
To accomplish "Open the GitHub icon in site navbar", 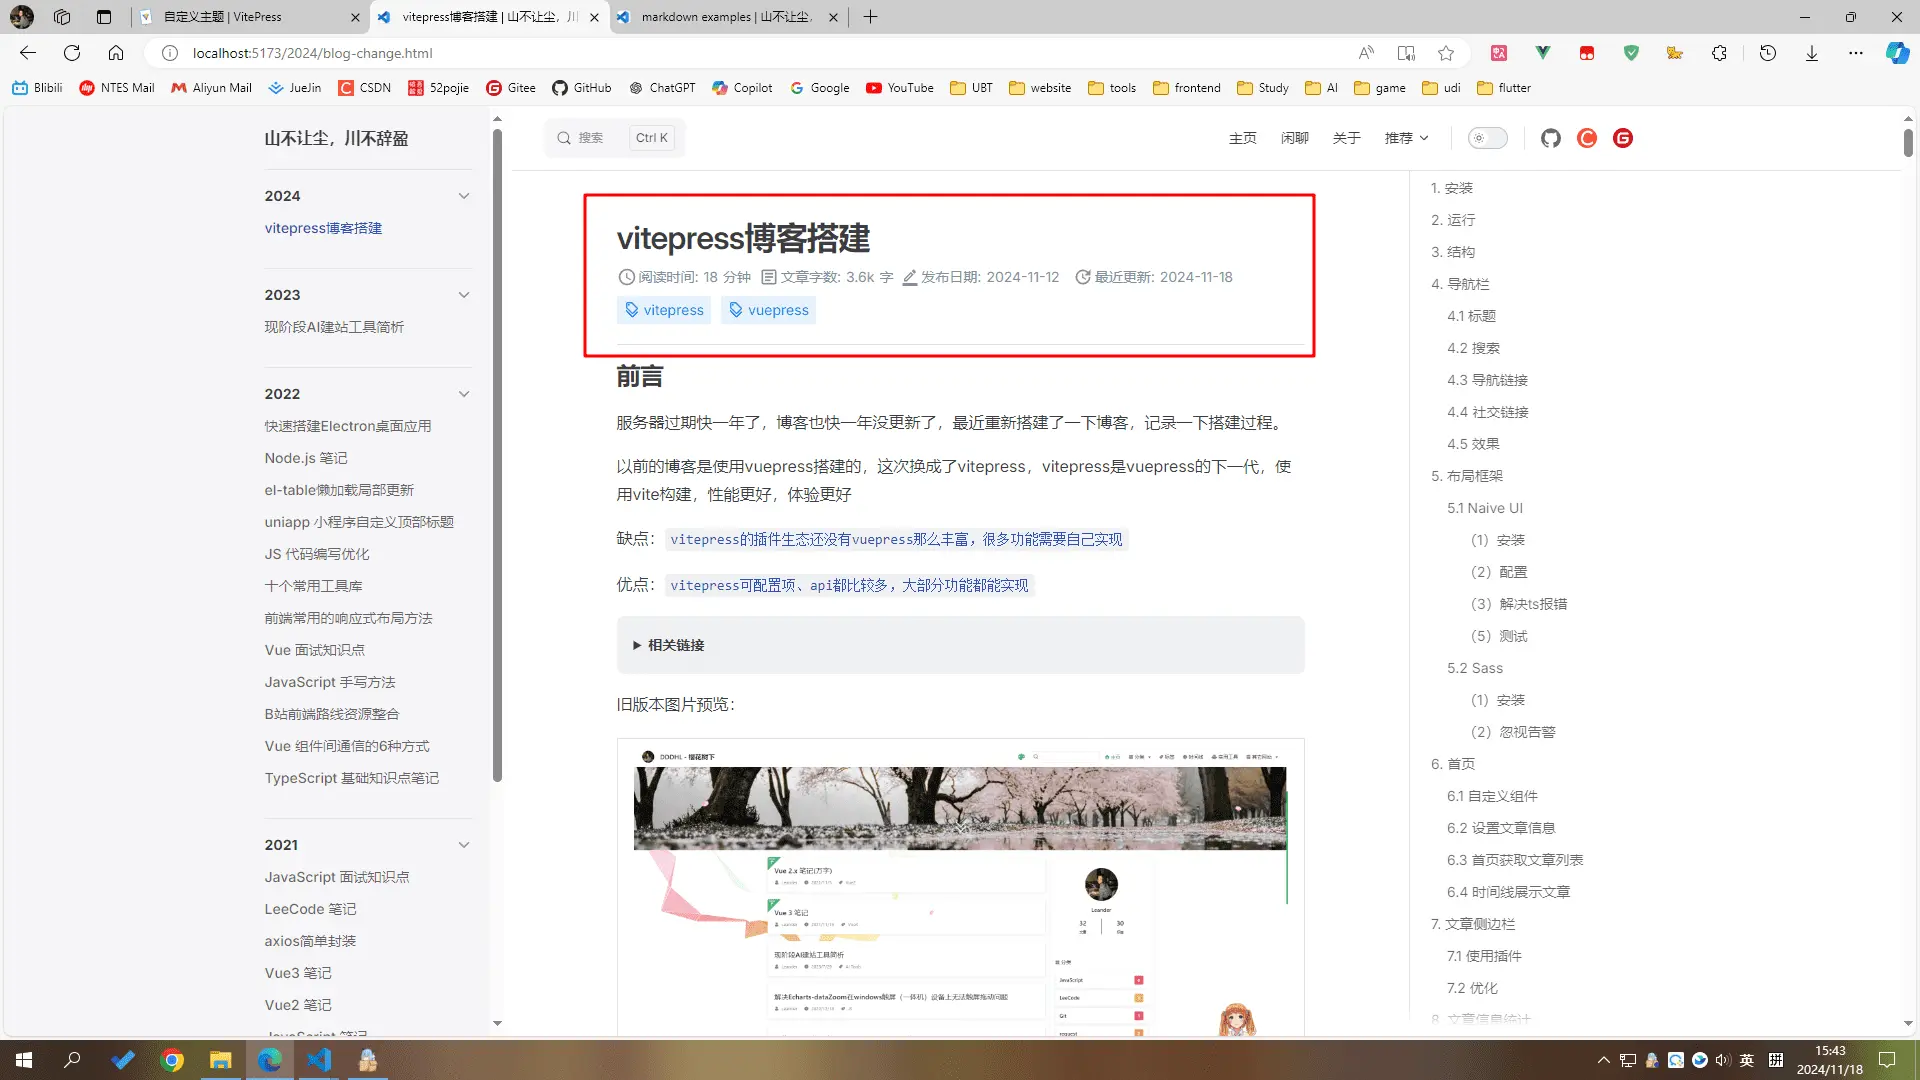I will 1551,138.
